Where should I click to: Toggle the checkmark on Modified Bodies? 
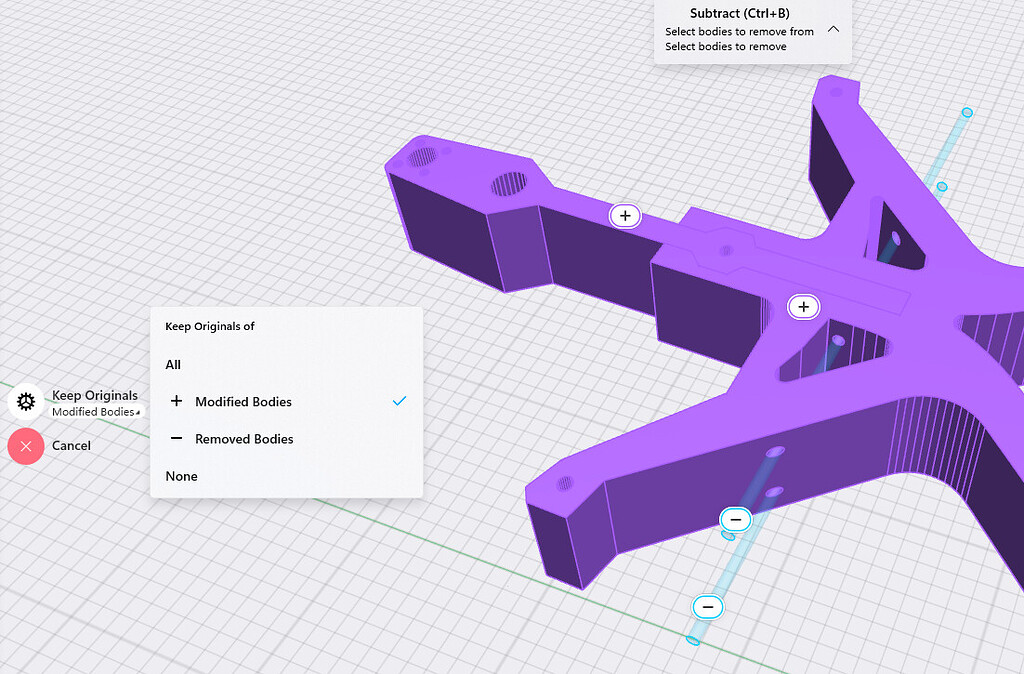tap(400, 401)
